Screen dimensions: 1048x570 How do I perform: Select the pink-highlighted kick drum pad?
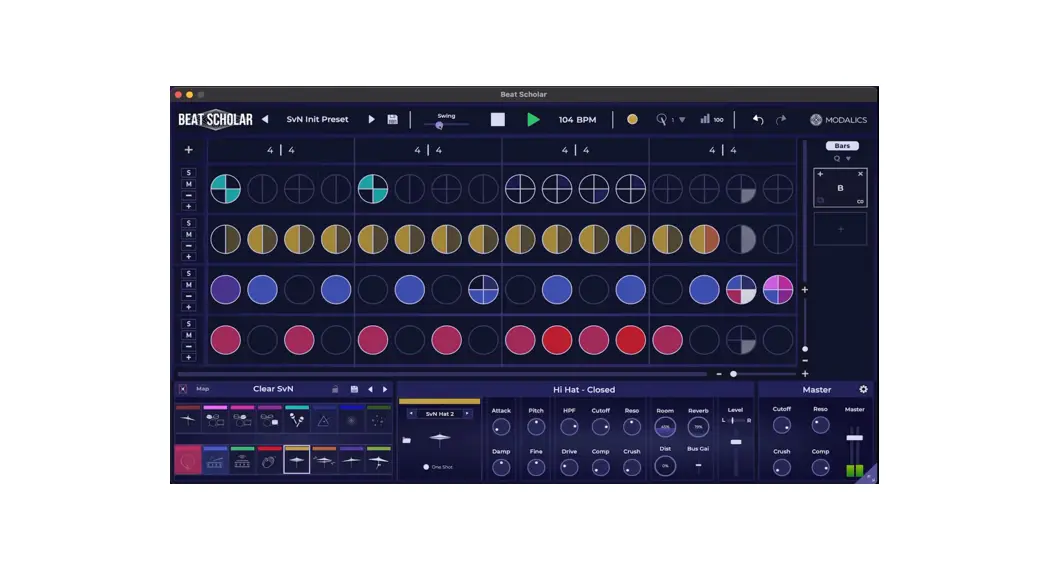point(188,460)
